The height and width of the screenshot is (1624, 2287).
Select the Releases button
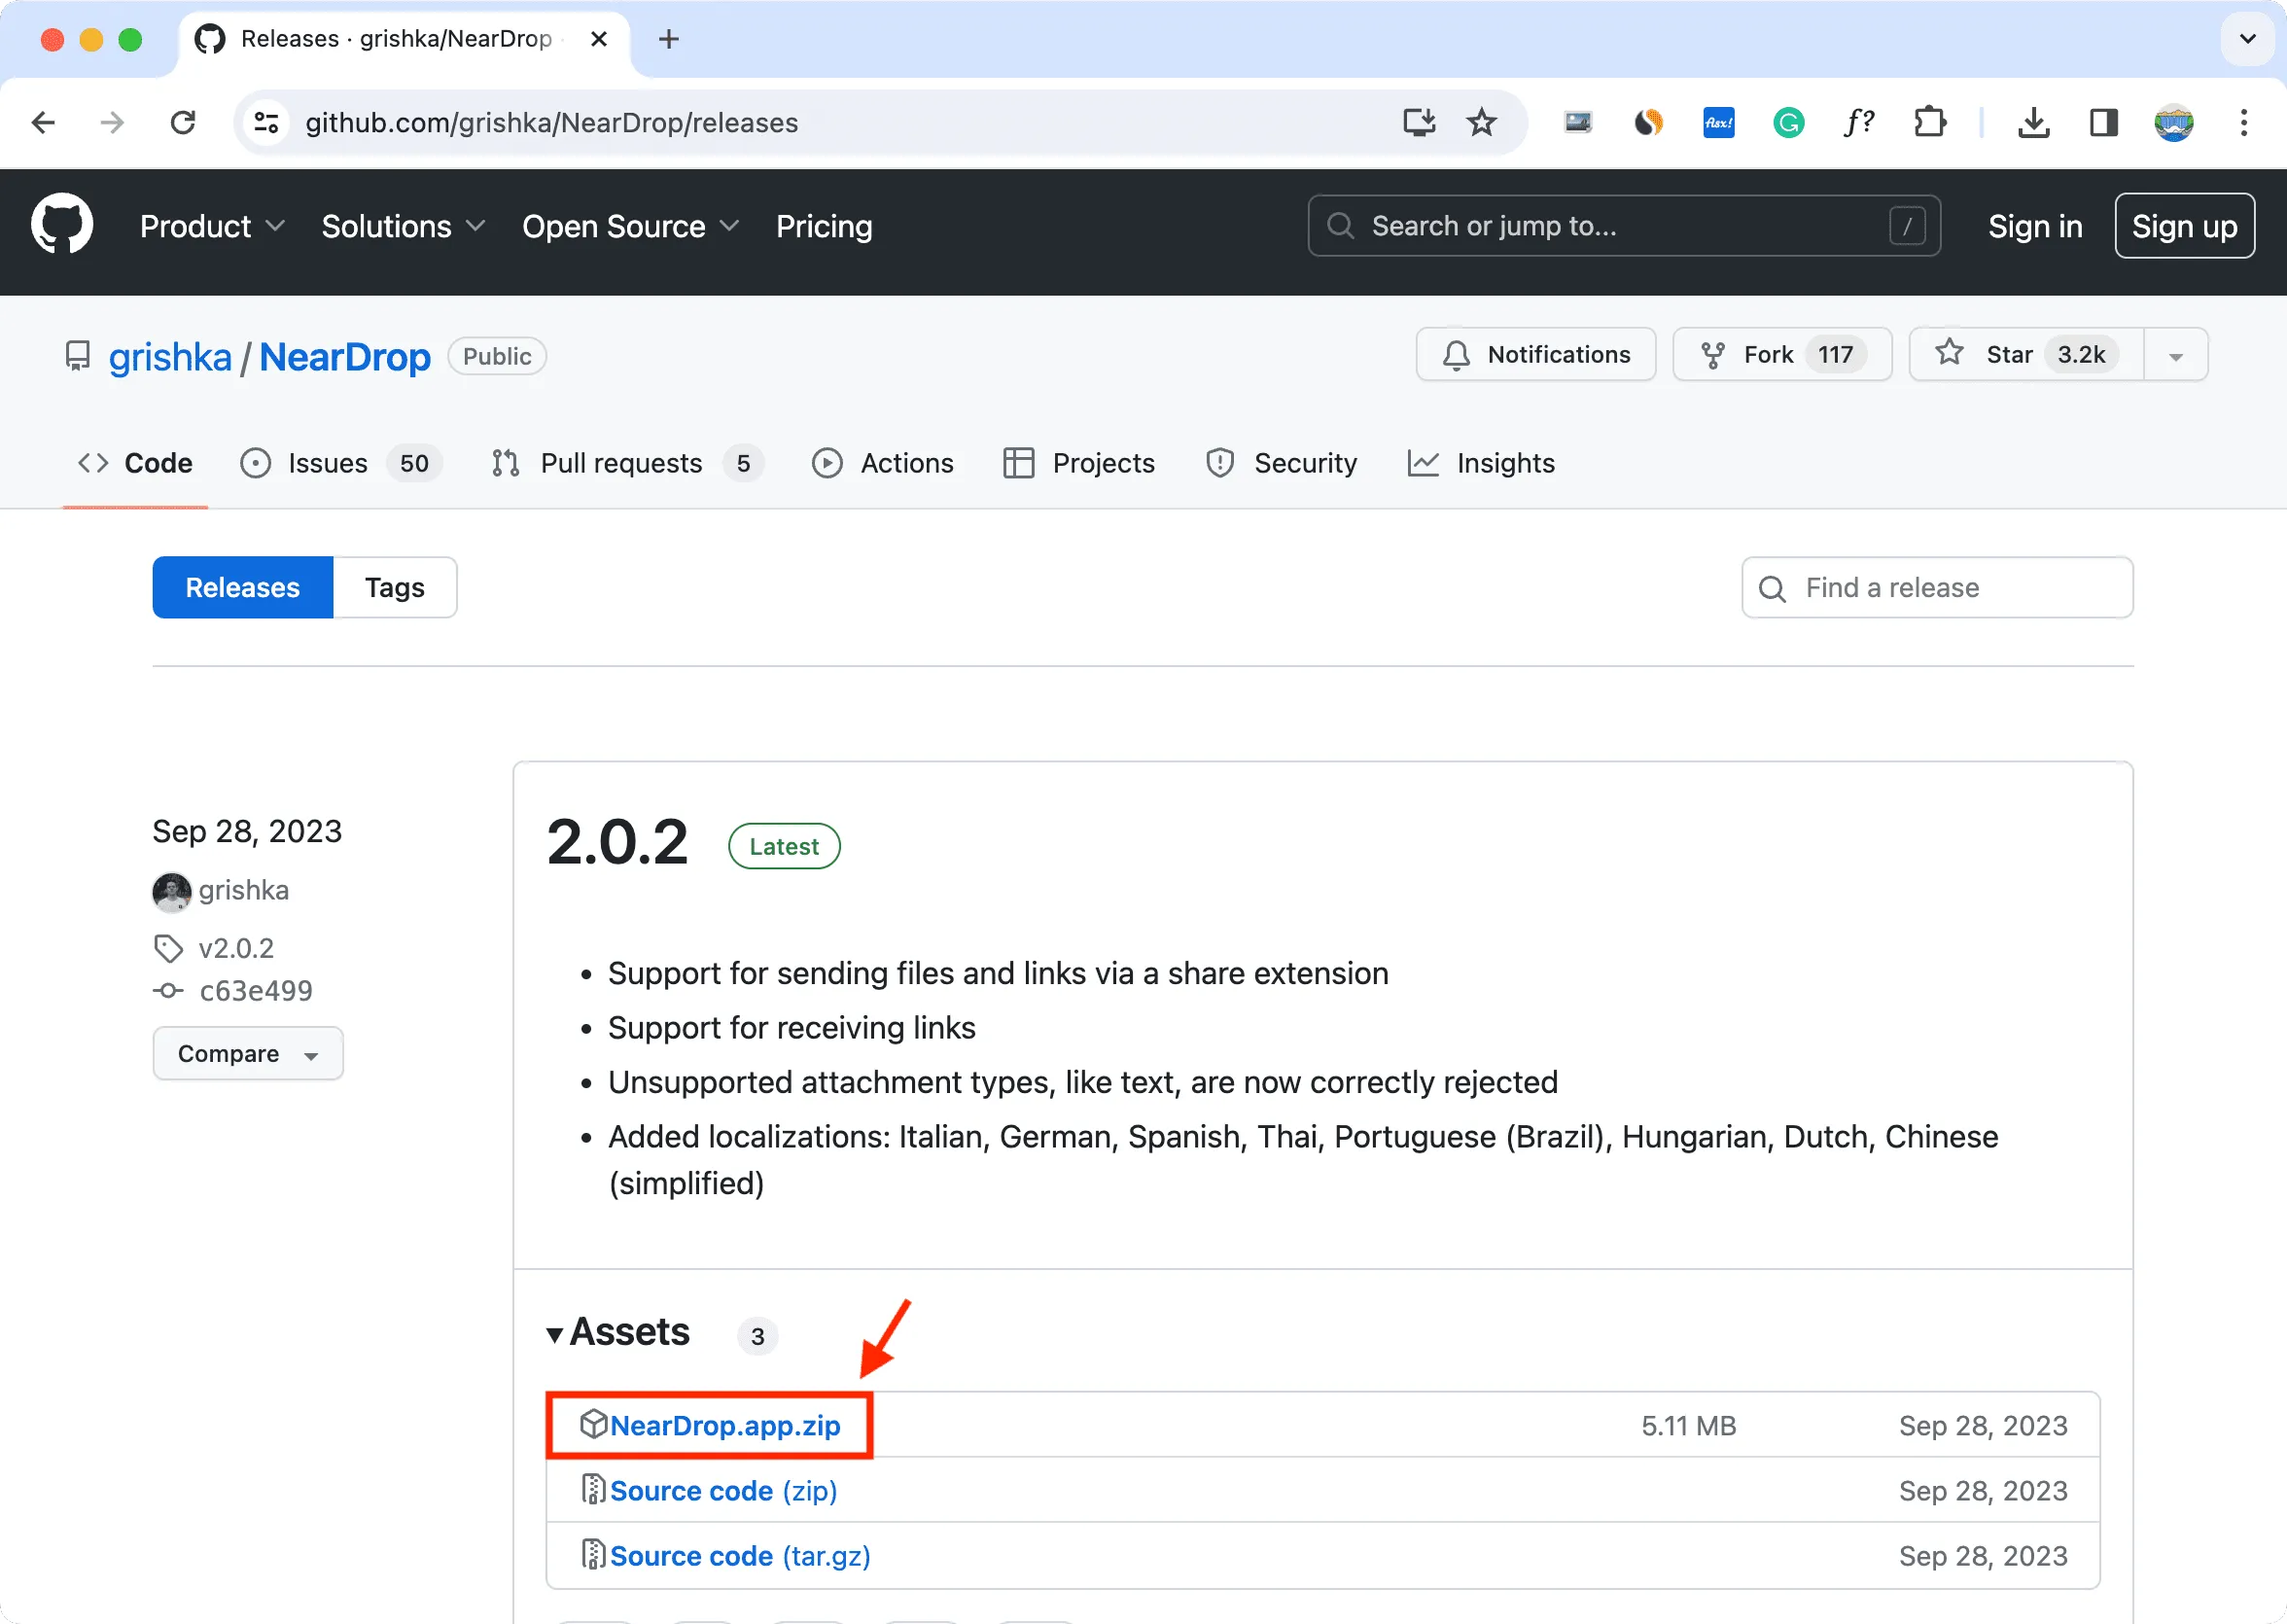coord(243,587)
